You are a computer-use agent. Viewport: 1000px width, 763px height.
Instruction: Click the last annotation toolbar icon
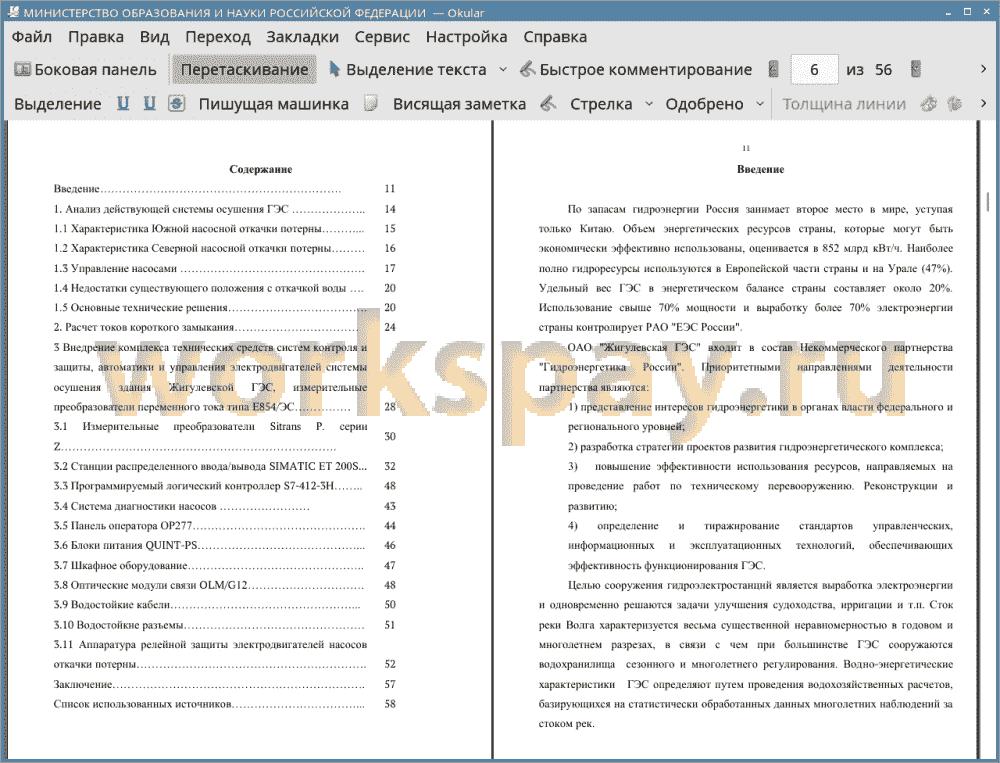click(954, 103)
